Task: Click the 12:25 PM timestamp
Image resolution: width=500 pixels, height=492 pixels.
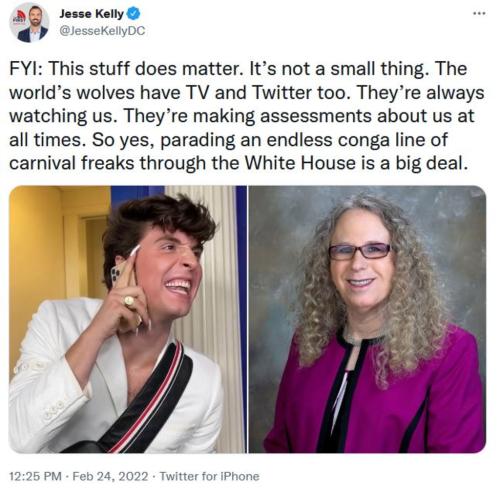Action: [x=35, y=476]
